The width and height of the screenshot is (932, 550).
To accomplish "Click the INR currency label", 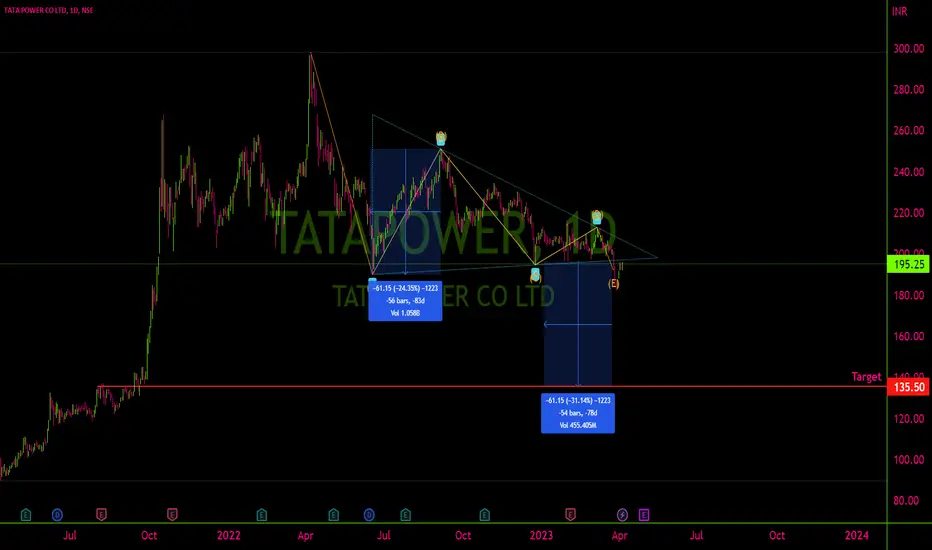I will coord(899,11).
